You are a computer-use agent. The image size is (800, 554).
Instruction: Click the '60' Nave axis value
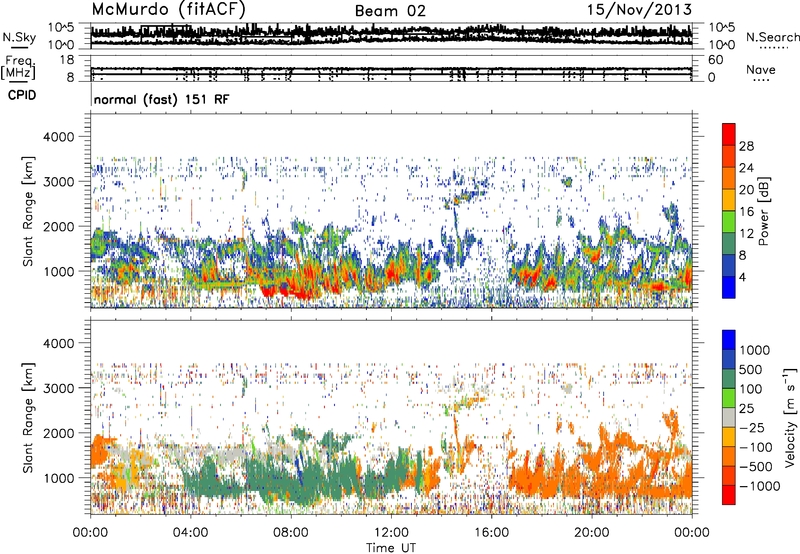click(x=716, y=60)
